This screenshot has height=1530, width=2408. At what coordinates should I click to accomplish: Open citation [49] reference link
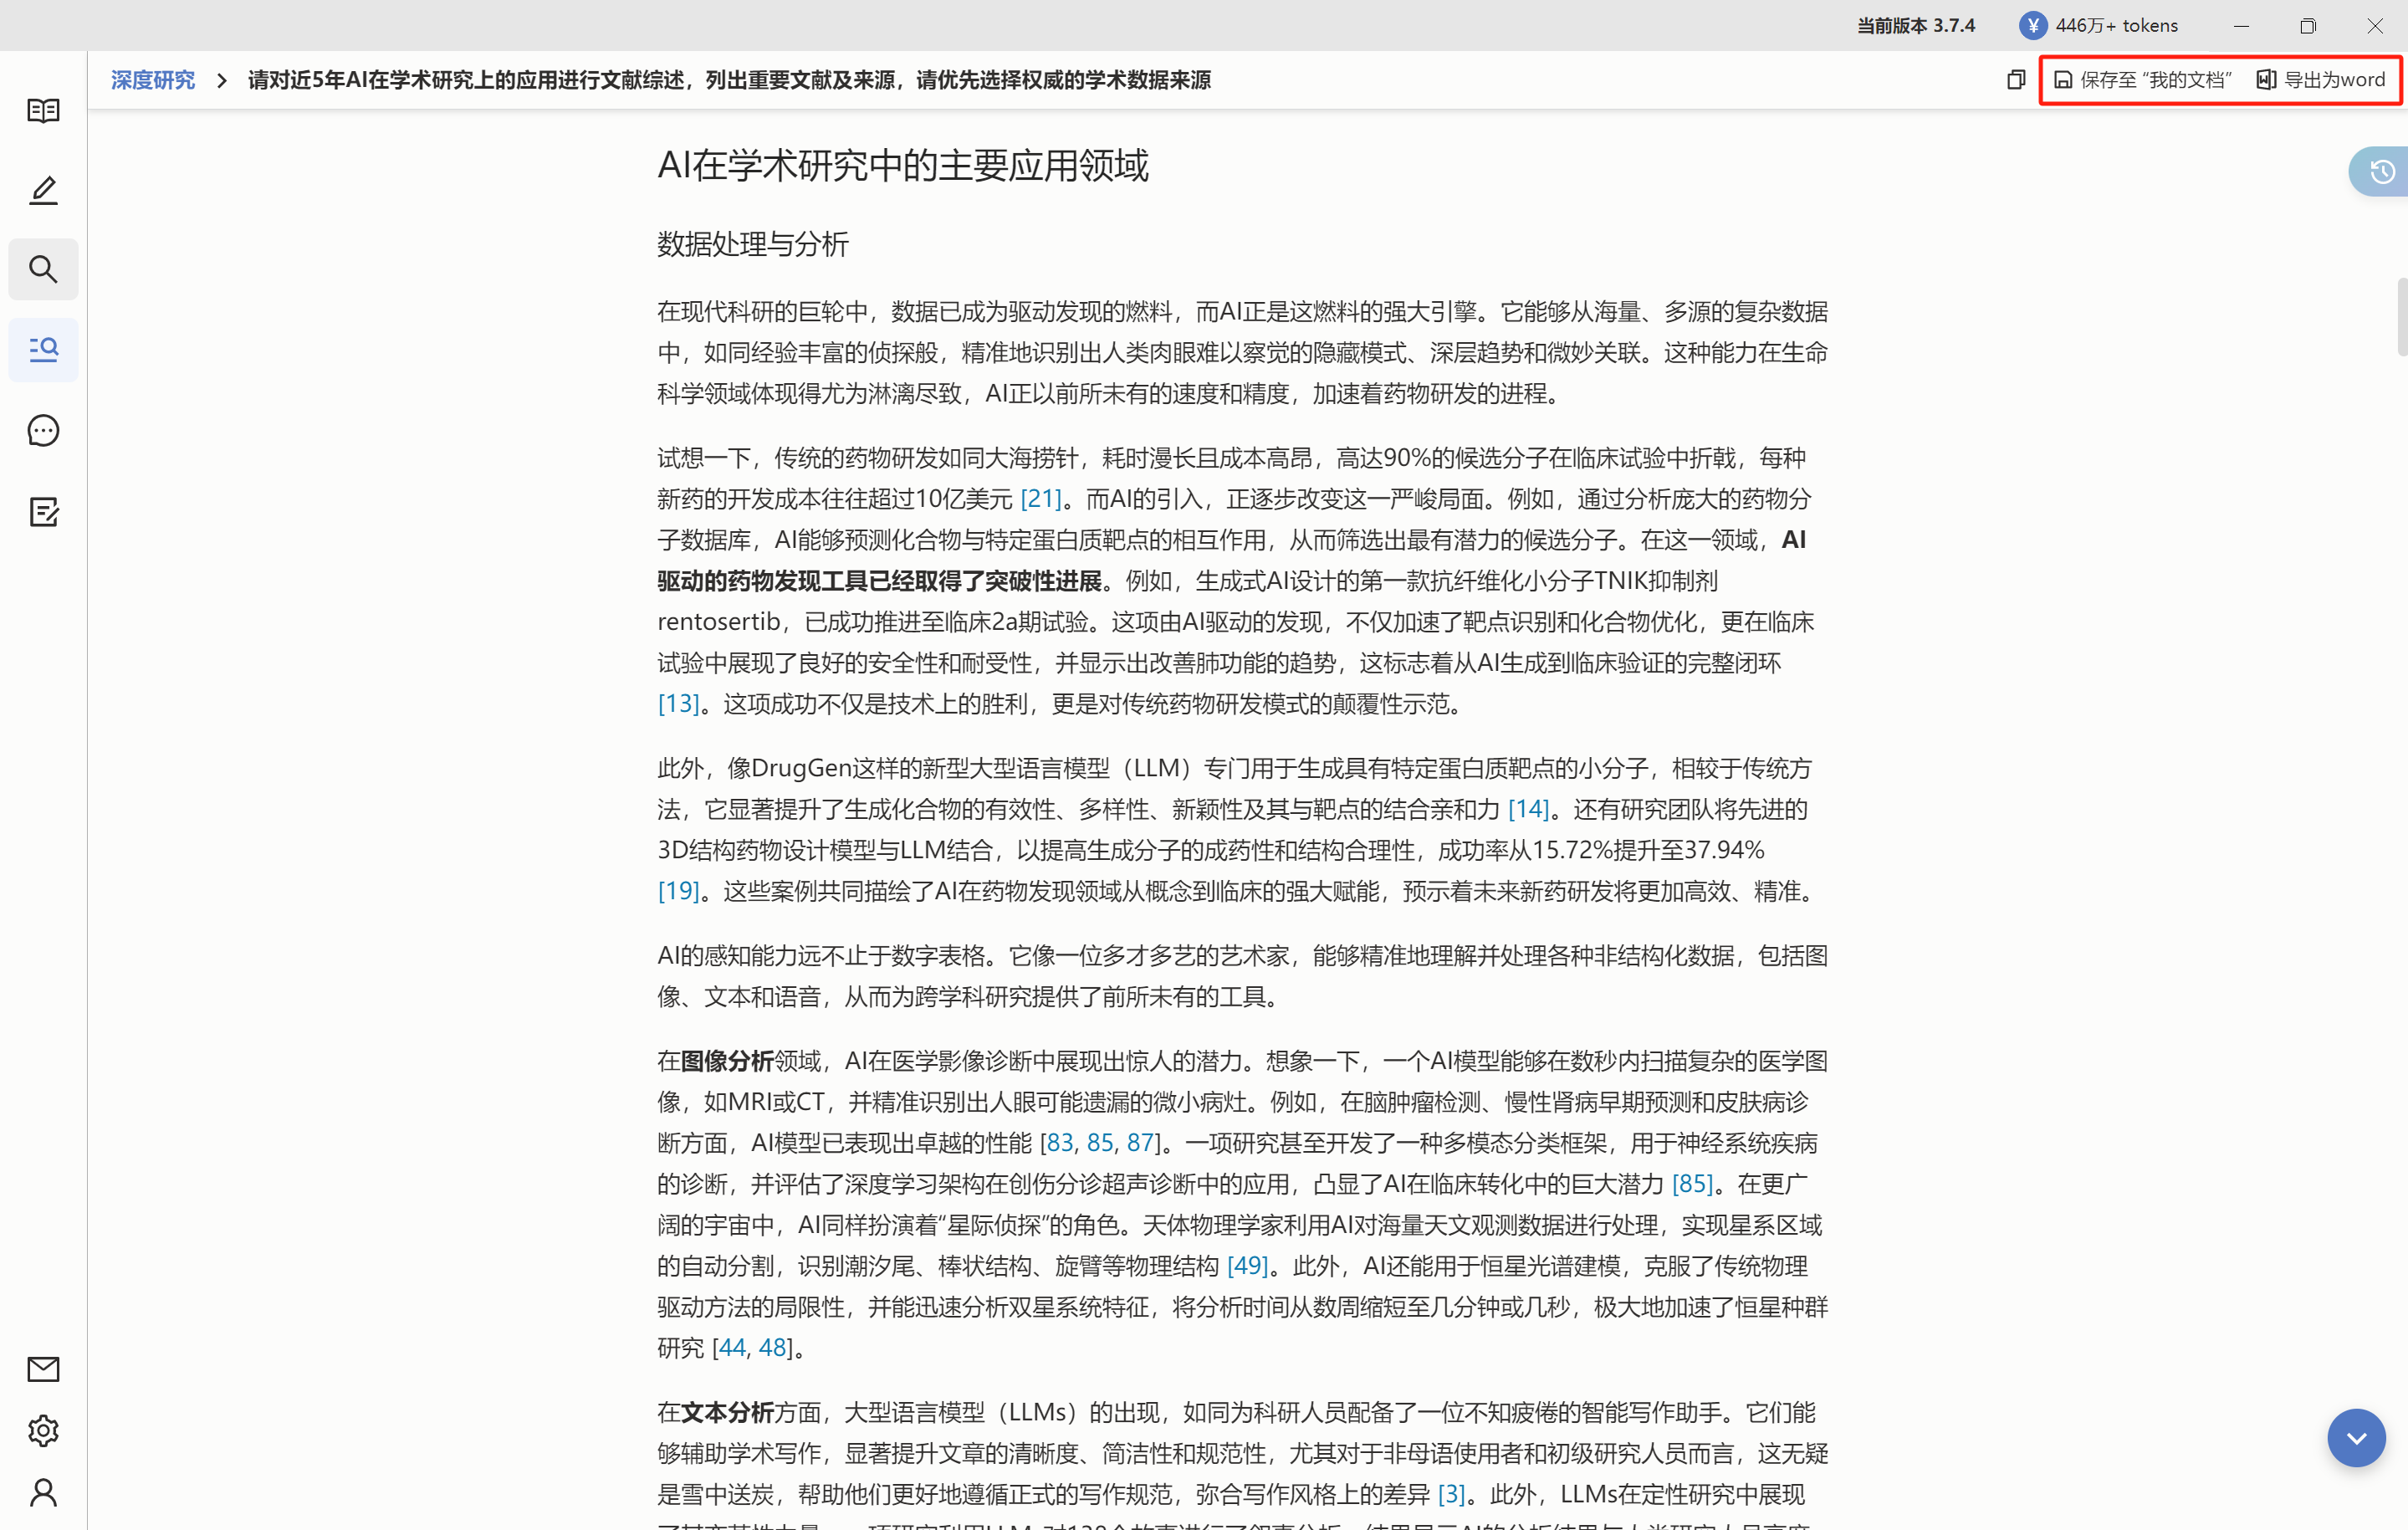(1247, 1265)
